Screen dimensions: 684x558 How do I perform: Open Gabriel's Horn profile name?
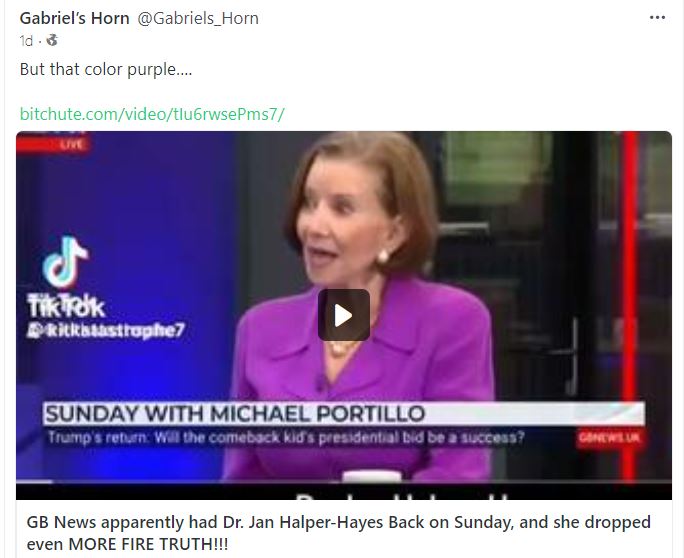[75, 18]
